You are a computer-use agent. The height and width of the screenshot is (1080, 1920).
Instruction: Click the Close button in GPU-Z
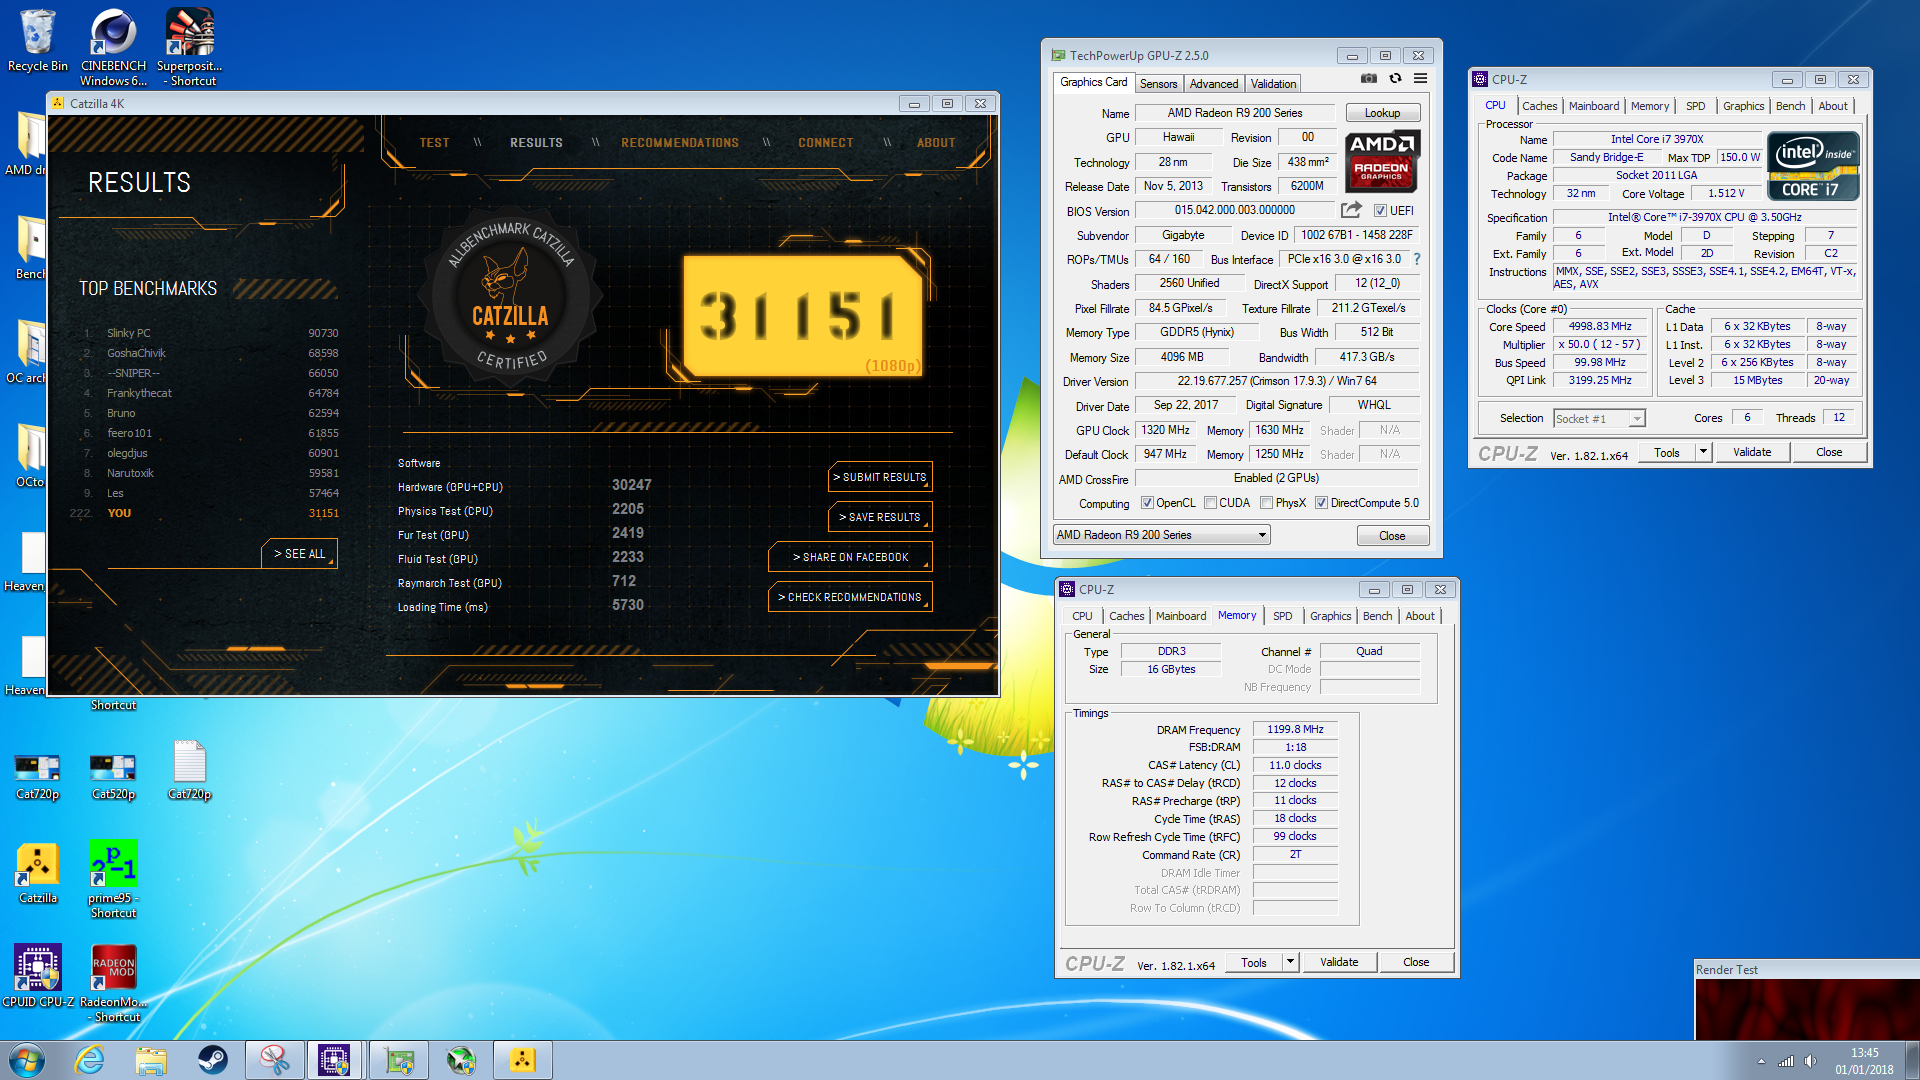click(1392, 536)
